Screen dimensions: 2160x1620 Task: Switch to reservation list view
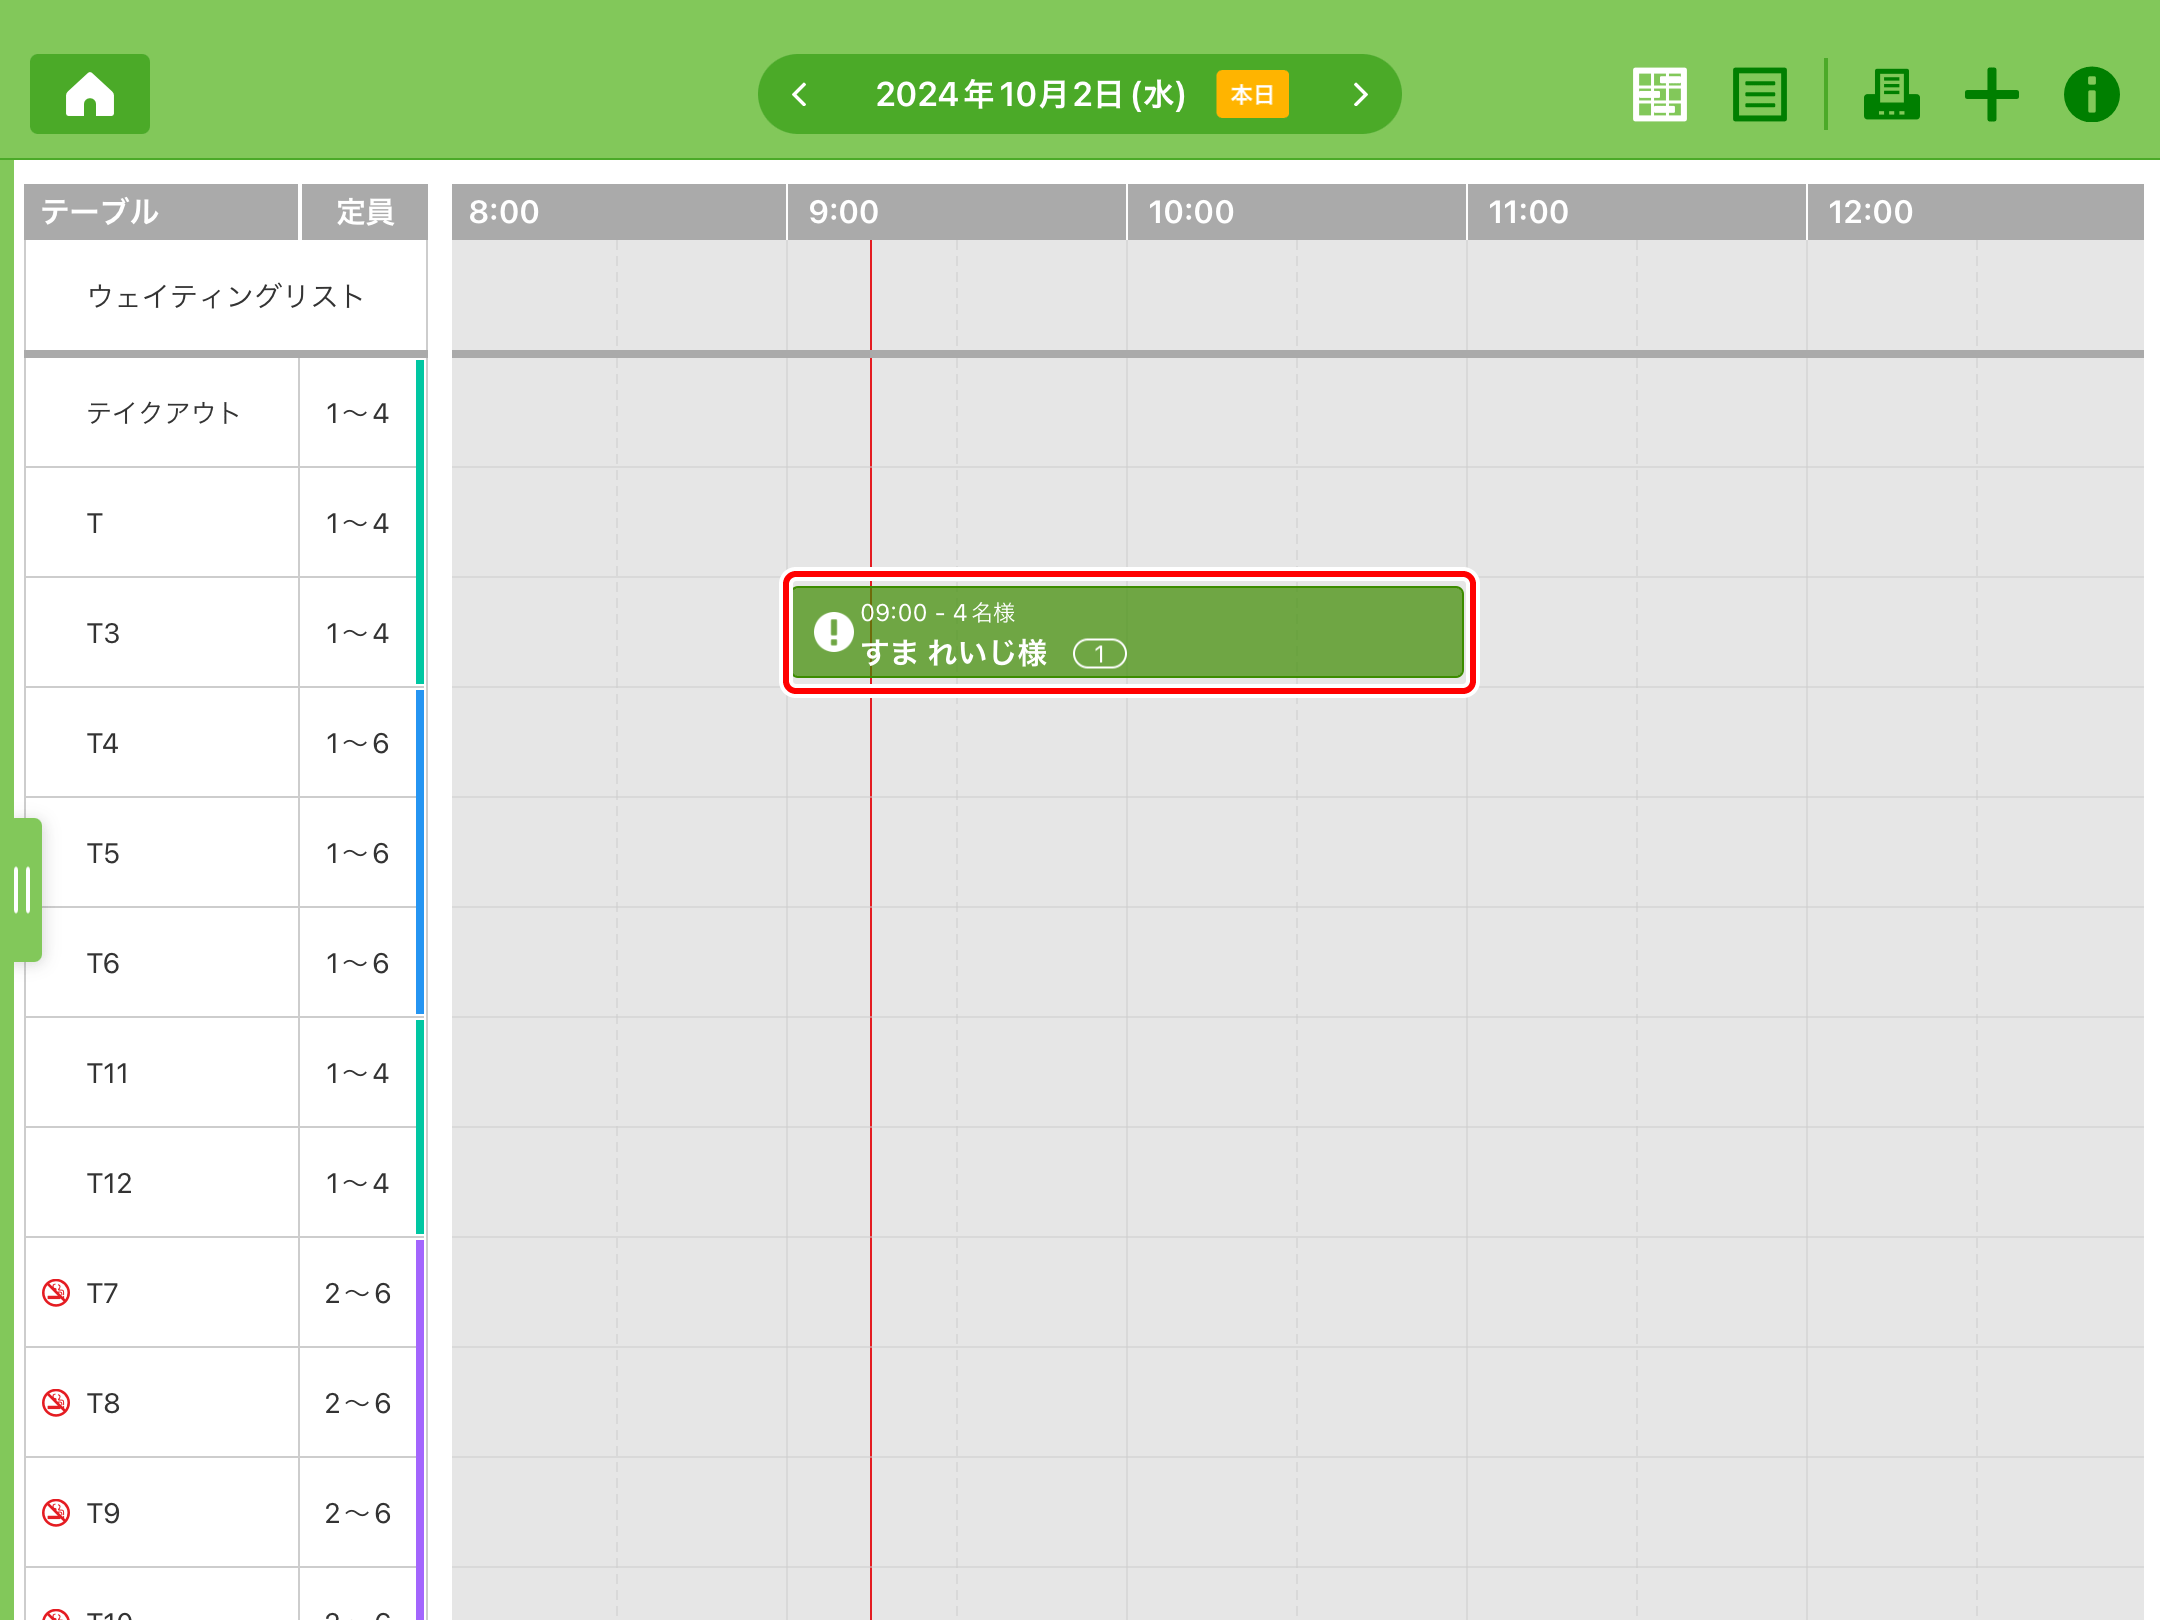tap(1759, 94)
